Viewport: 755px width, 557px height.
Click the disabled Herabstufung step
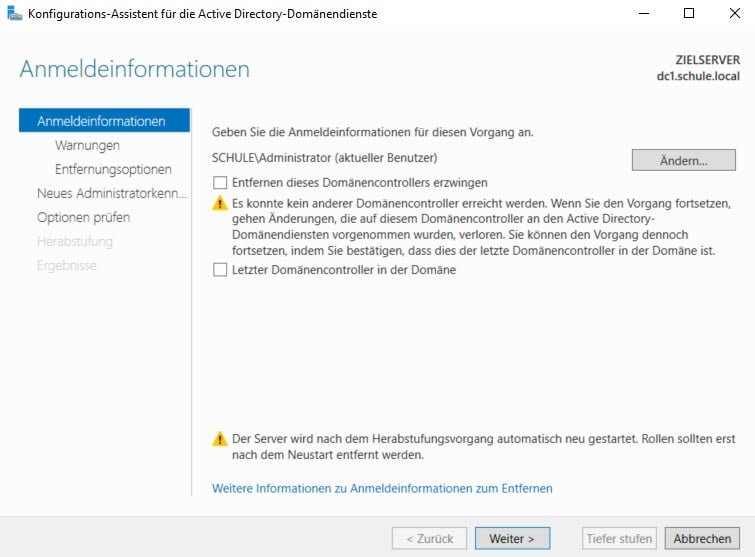click(x=75, y=241)
